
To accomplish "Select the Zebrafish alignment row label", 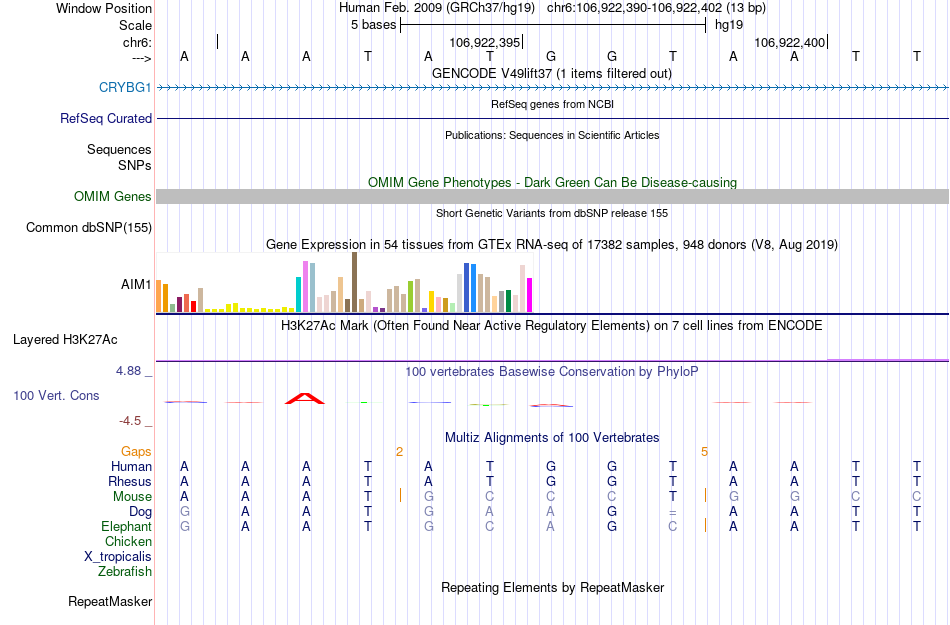I will (x=125, y=571).
